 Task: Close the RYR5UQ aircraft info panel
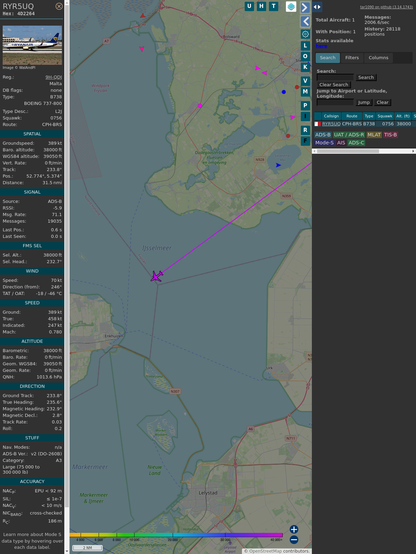[x=59, y=6]
